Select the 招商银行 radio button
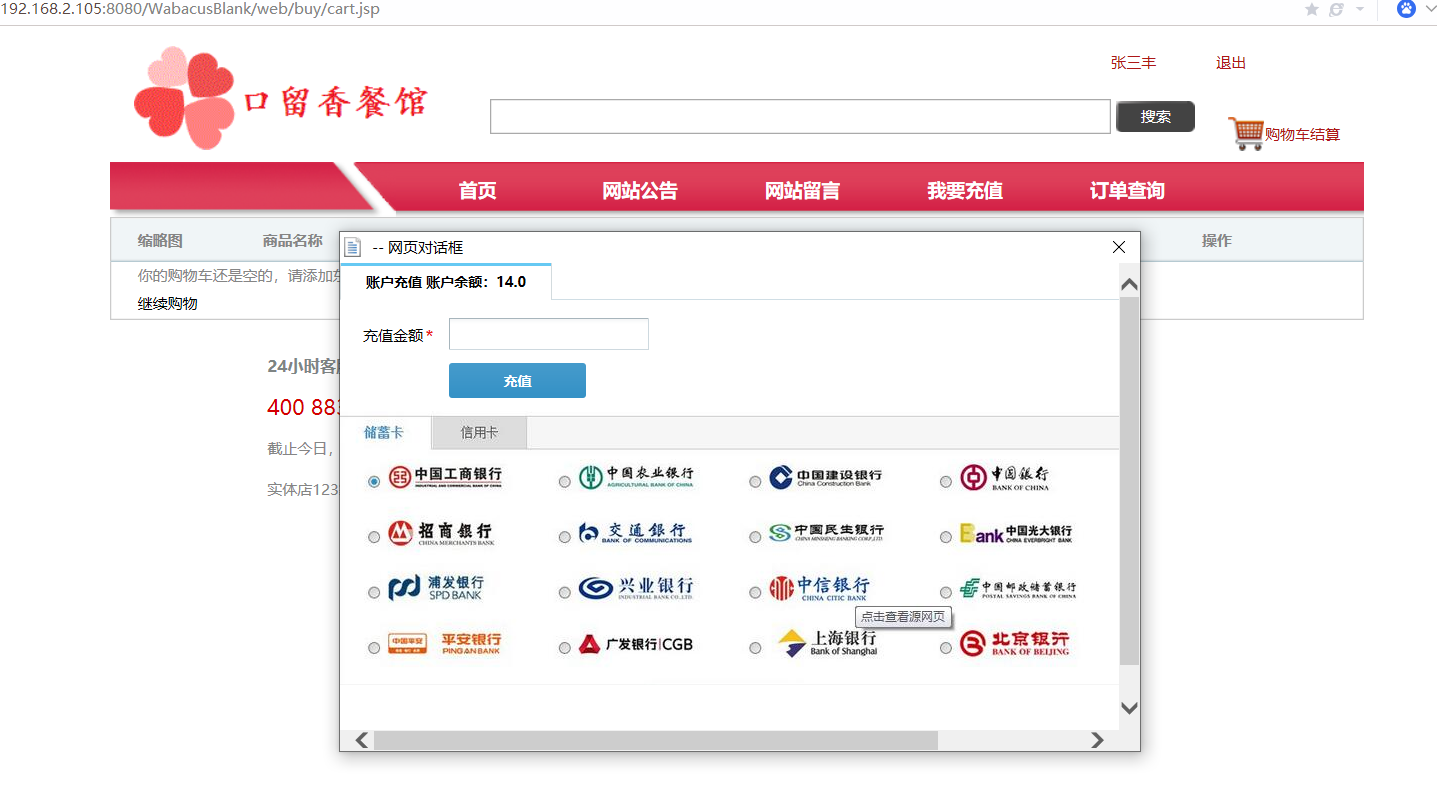The width and height of the screenshot is (1437, 806). (x=374, y=537)
